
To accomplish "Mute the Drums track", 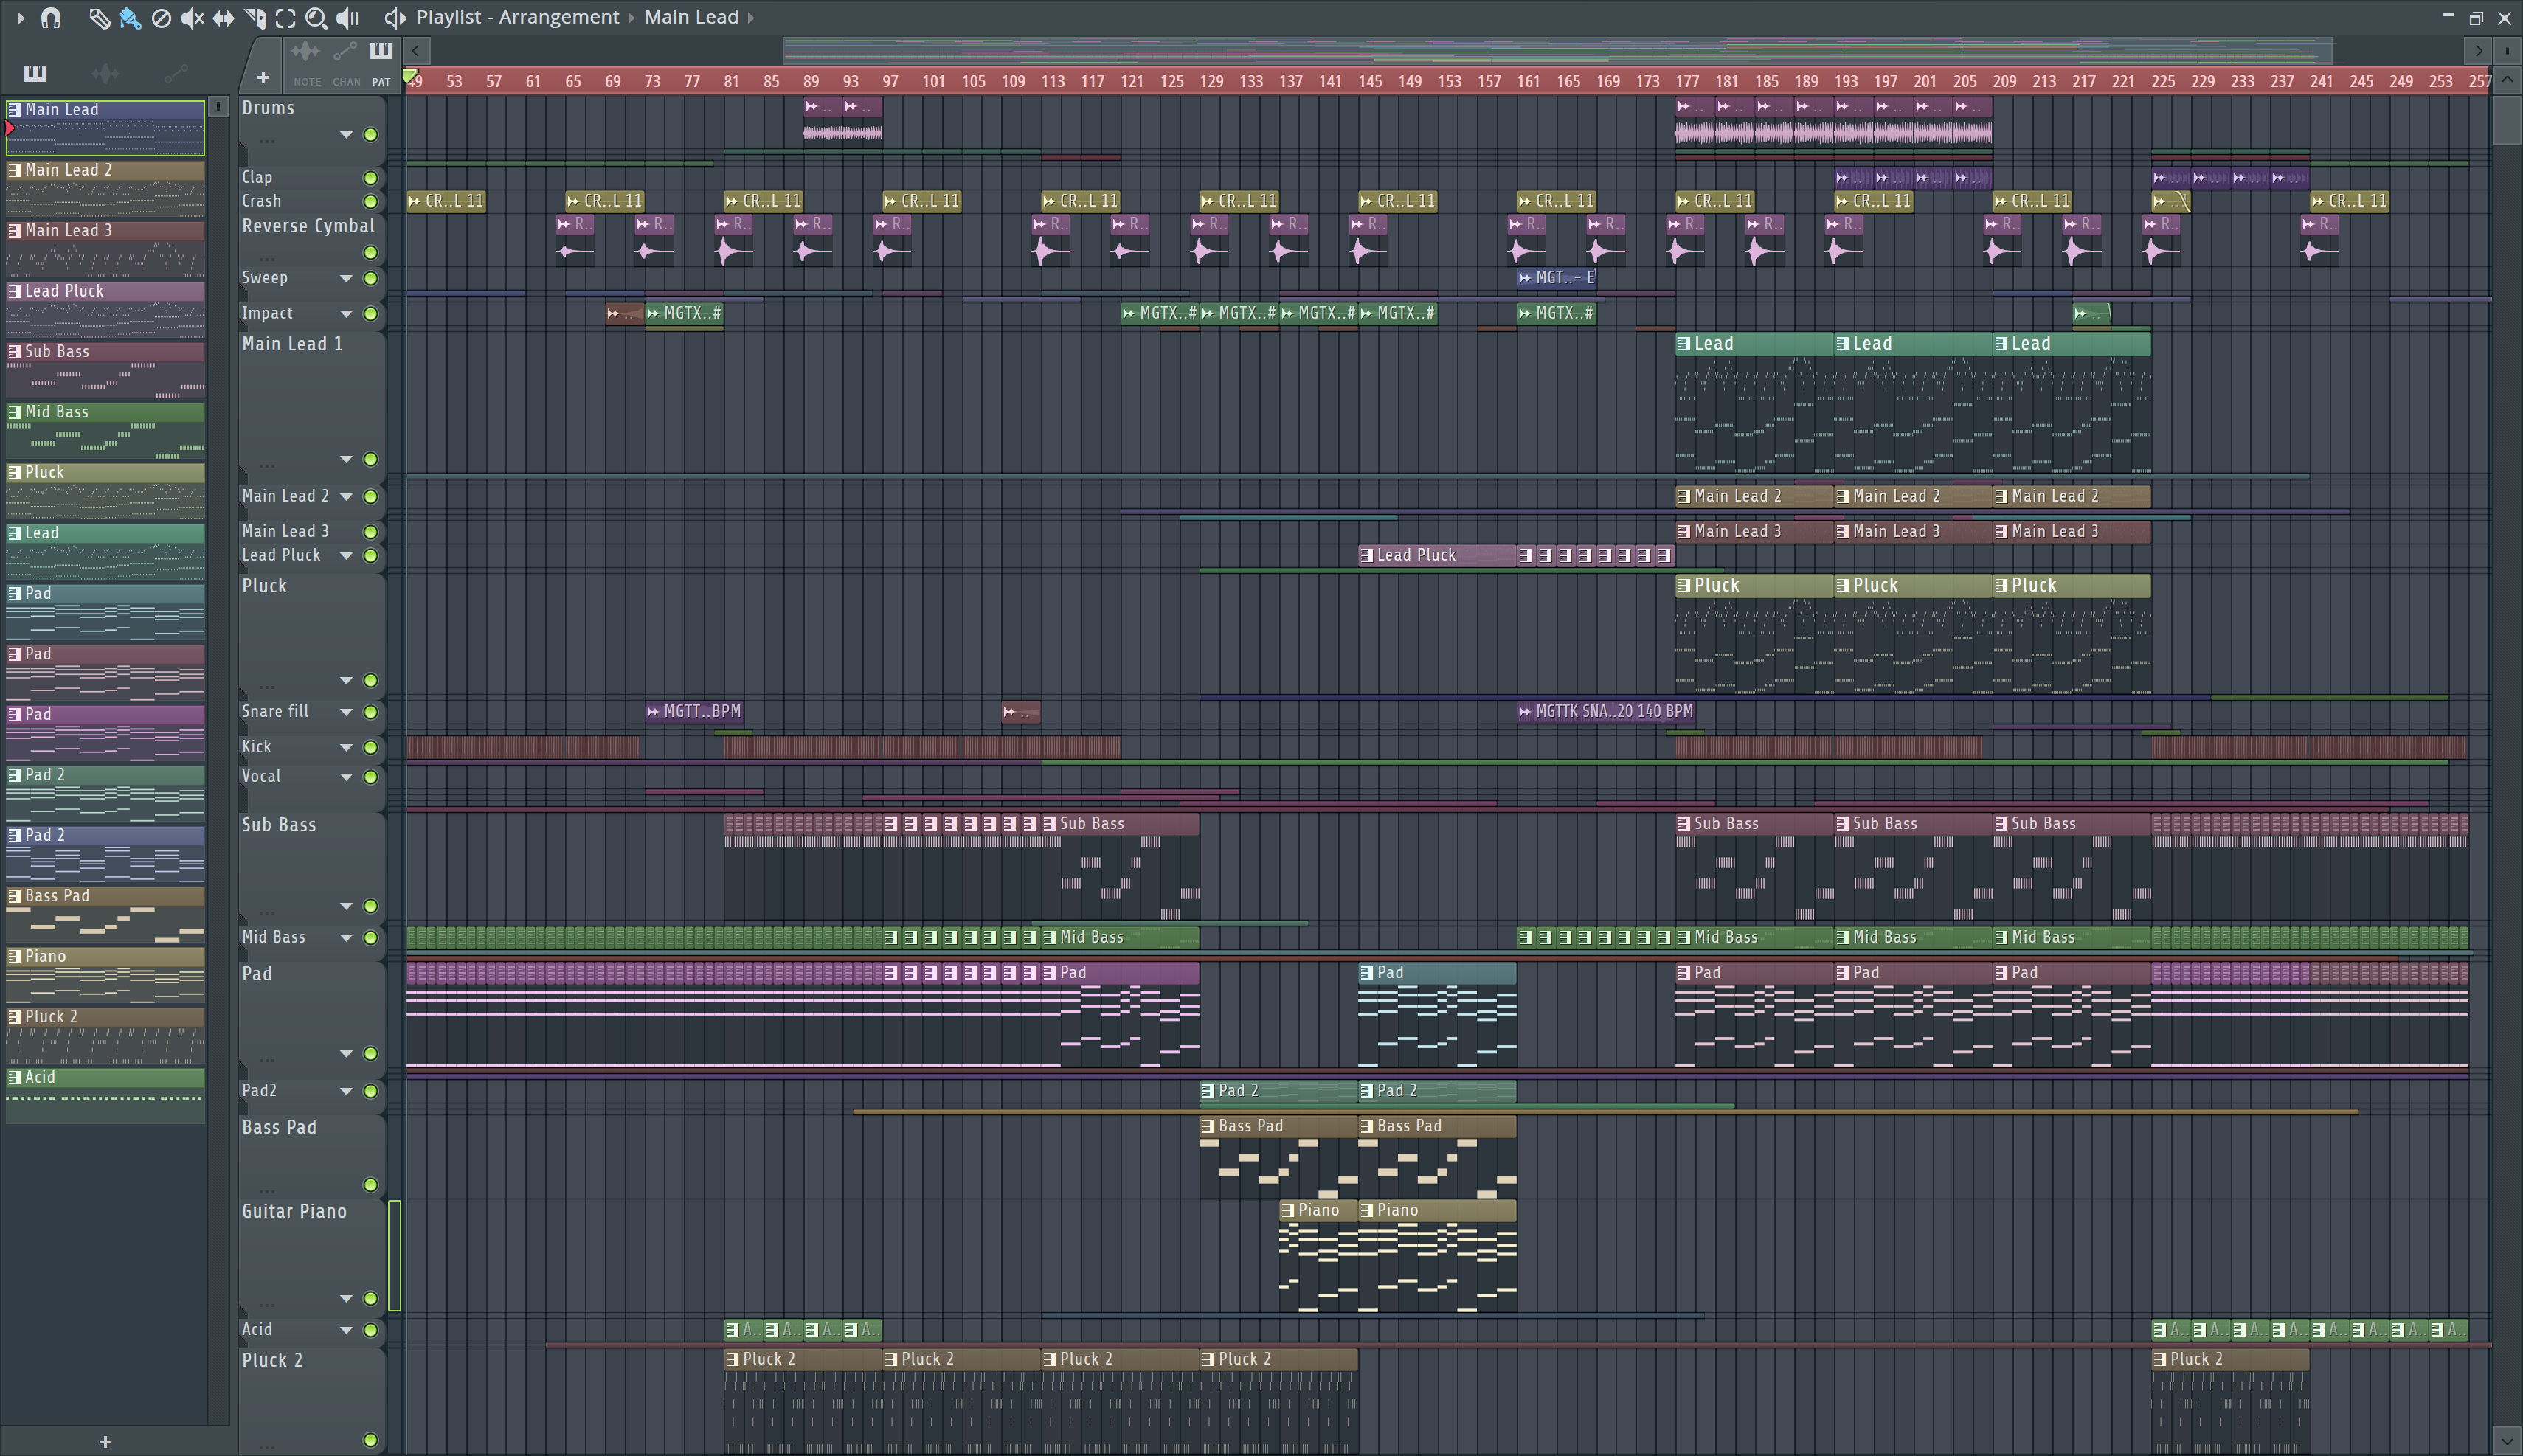I will (371, 135).
